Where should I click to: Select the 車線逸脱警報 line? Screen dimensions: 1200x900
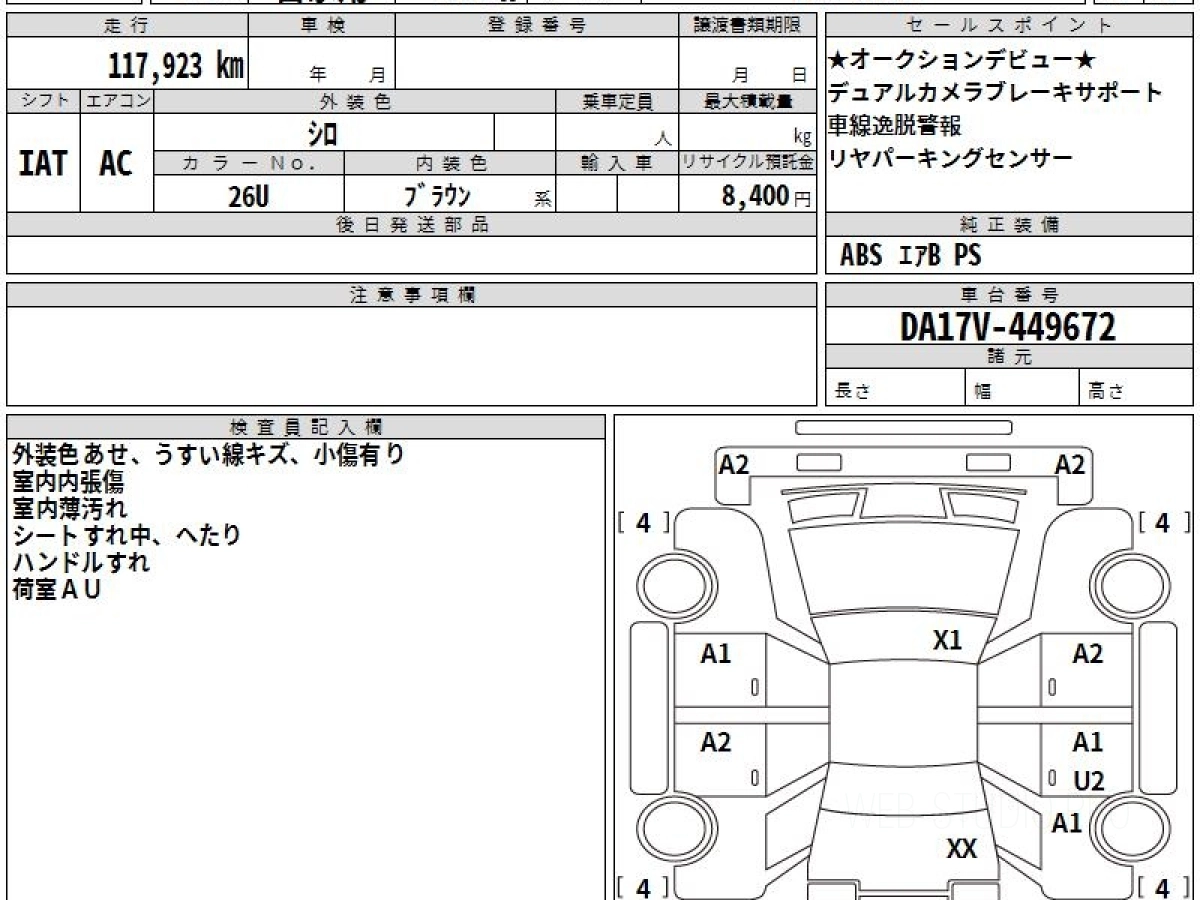pyautogui.click(x=895, y=125)
